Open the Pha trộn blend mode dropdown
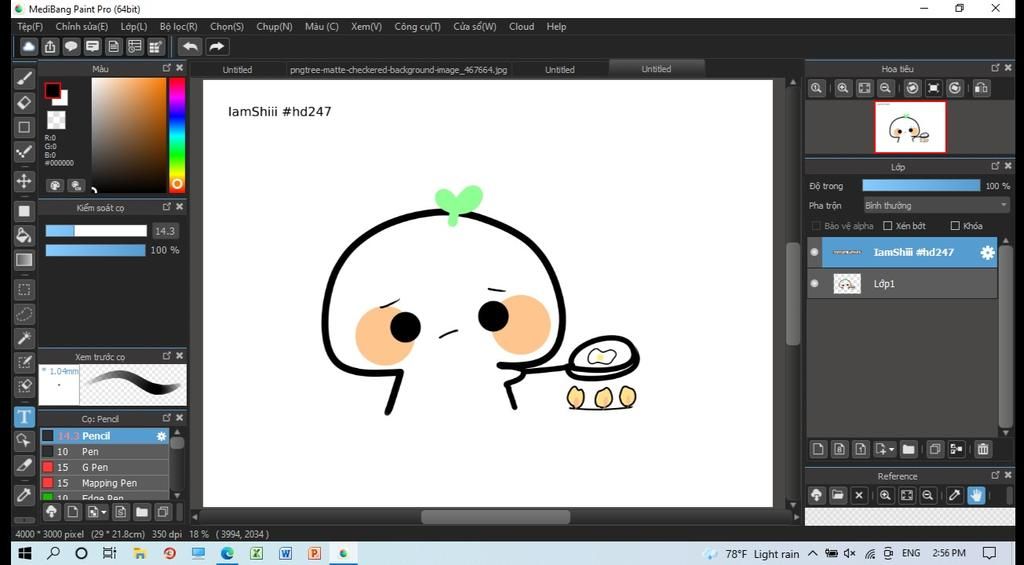 point(936,205)
